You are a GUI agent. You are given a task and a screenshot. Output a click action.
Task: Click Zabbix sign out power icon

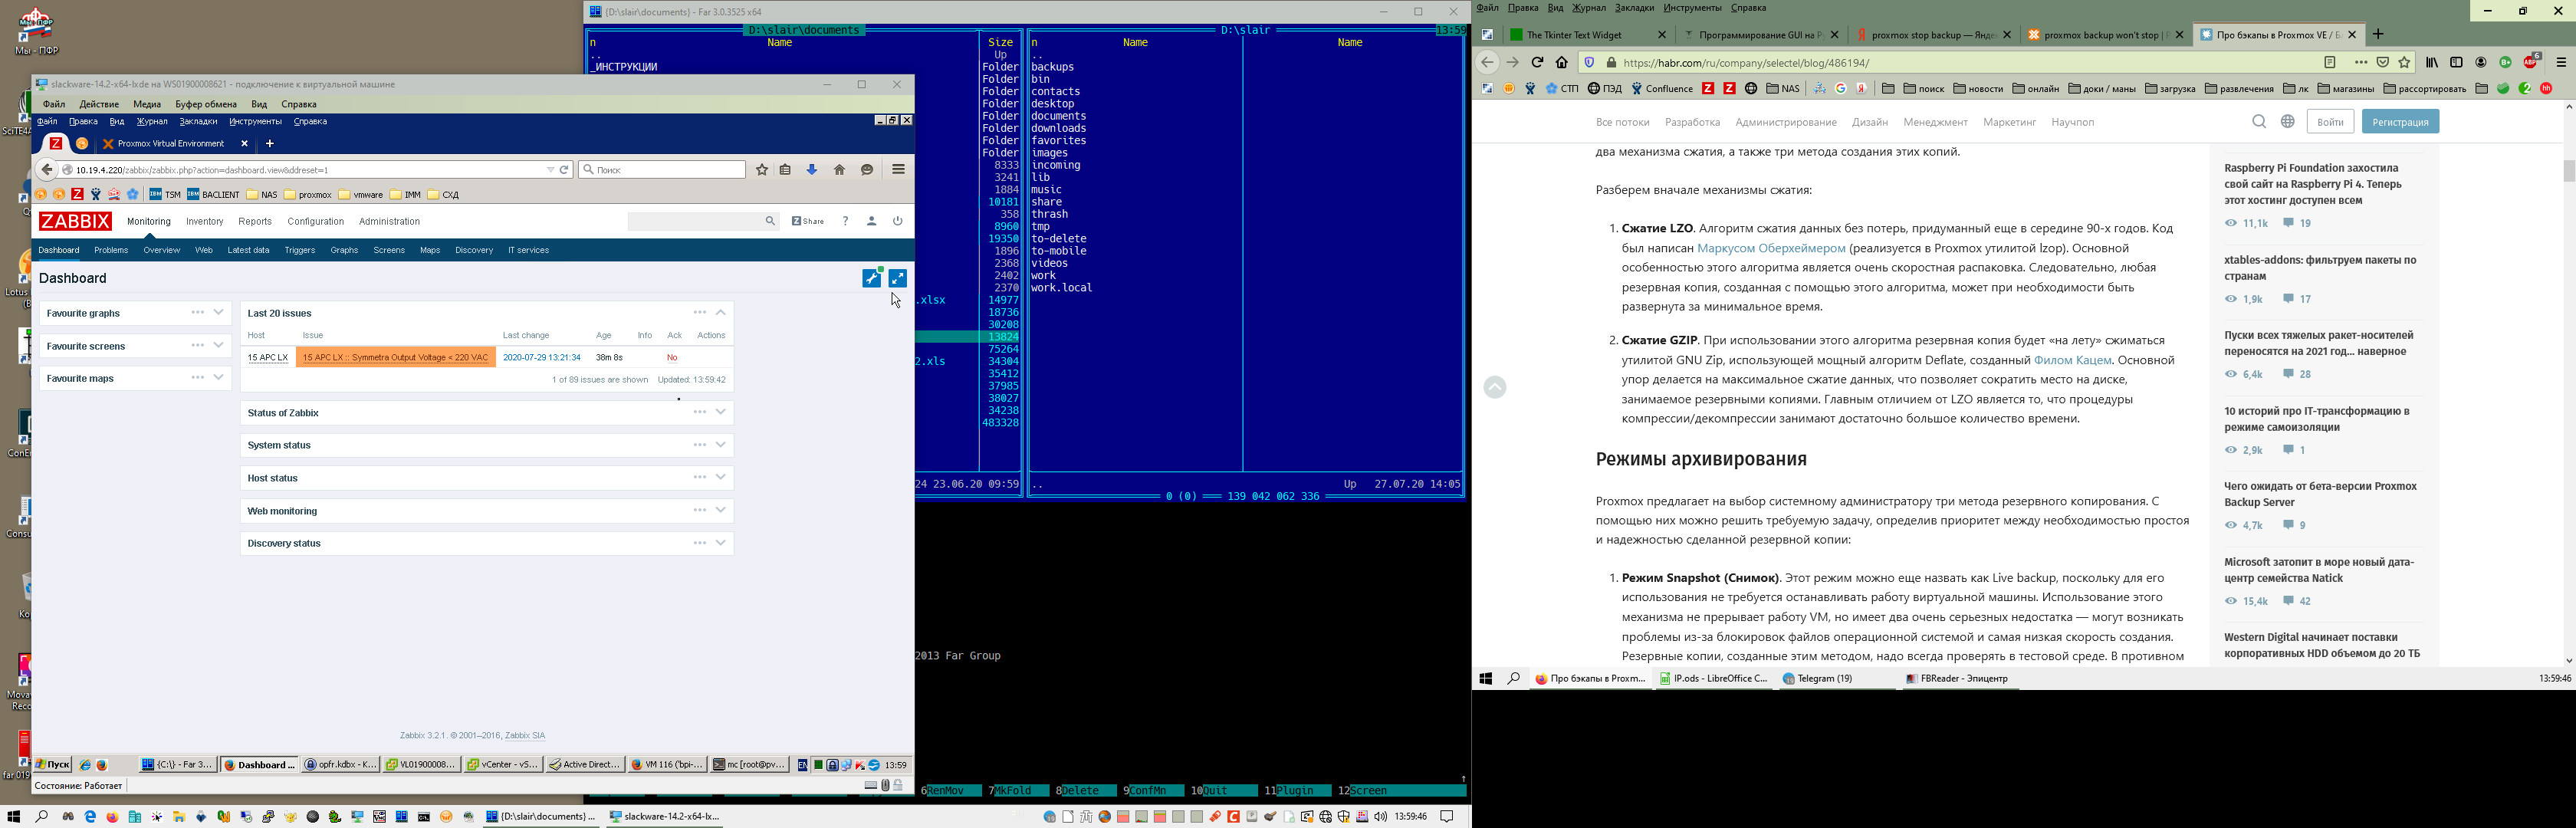coord(898,221)
